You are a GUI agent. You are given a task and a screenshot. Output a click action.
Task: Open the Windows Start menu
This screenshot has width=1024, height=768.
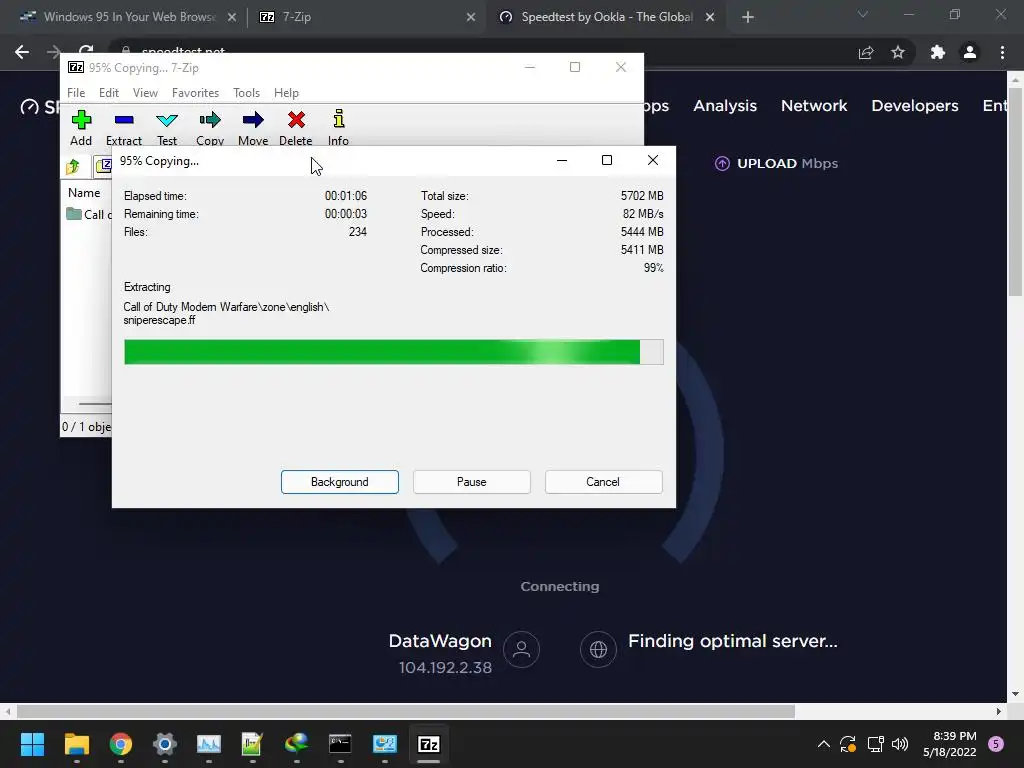coord(32,744)
